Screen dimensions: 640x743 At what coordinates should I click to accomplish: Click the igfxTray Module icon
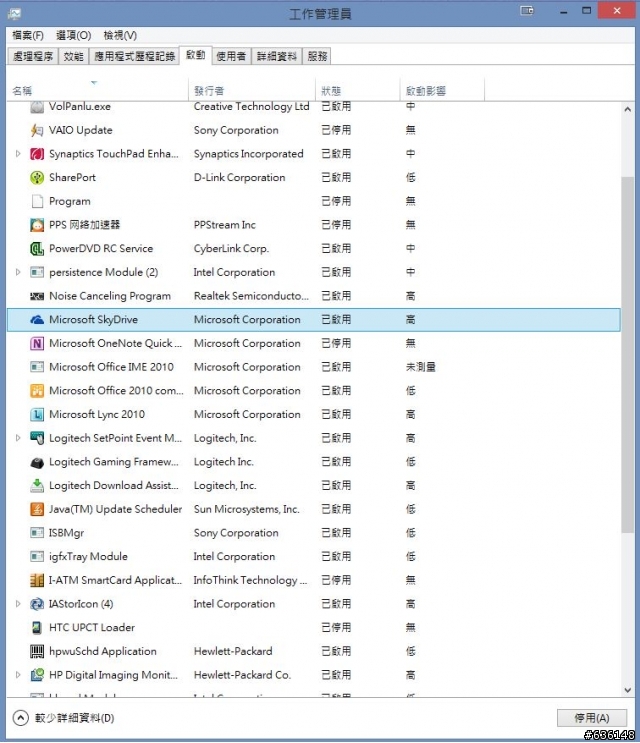[37, 557]
